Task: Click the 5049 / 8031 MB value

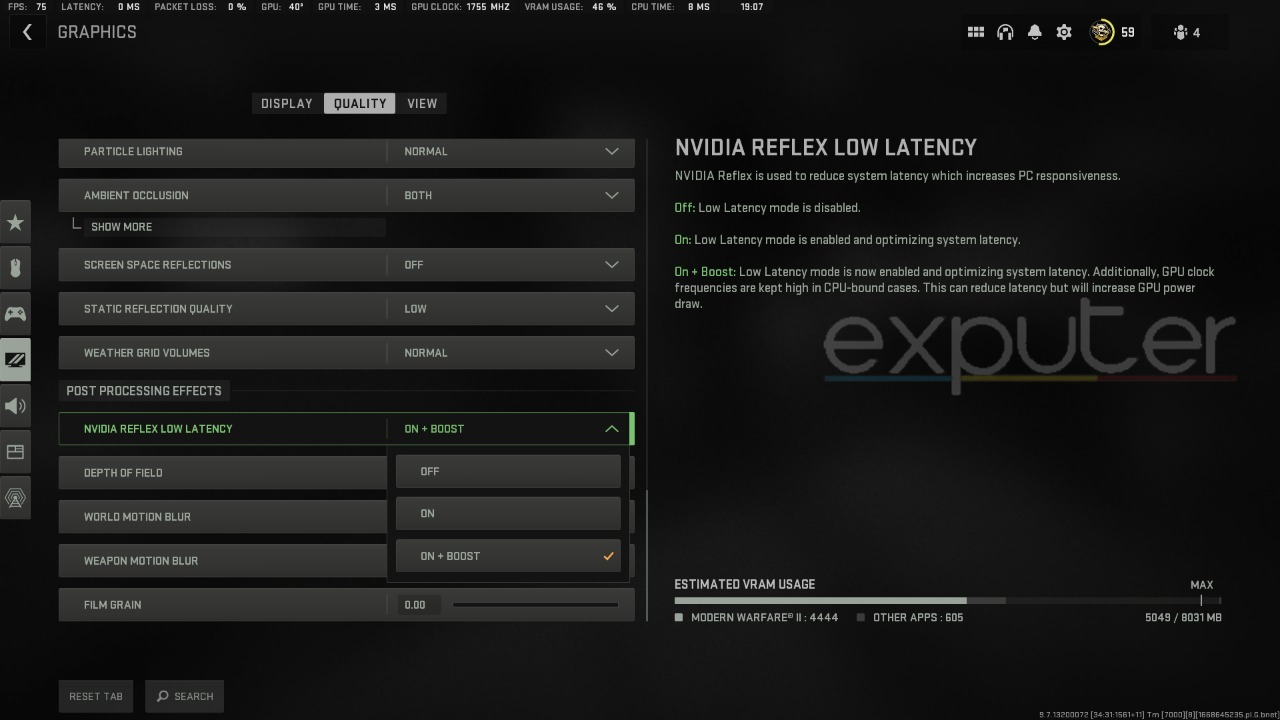Action: (x=1183, y=618)
